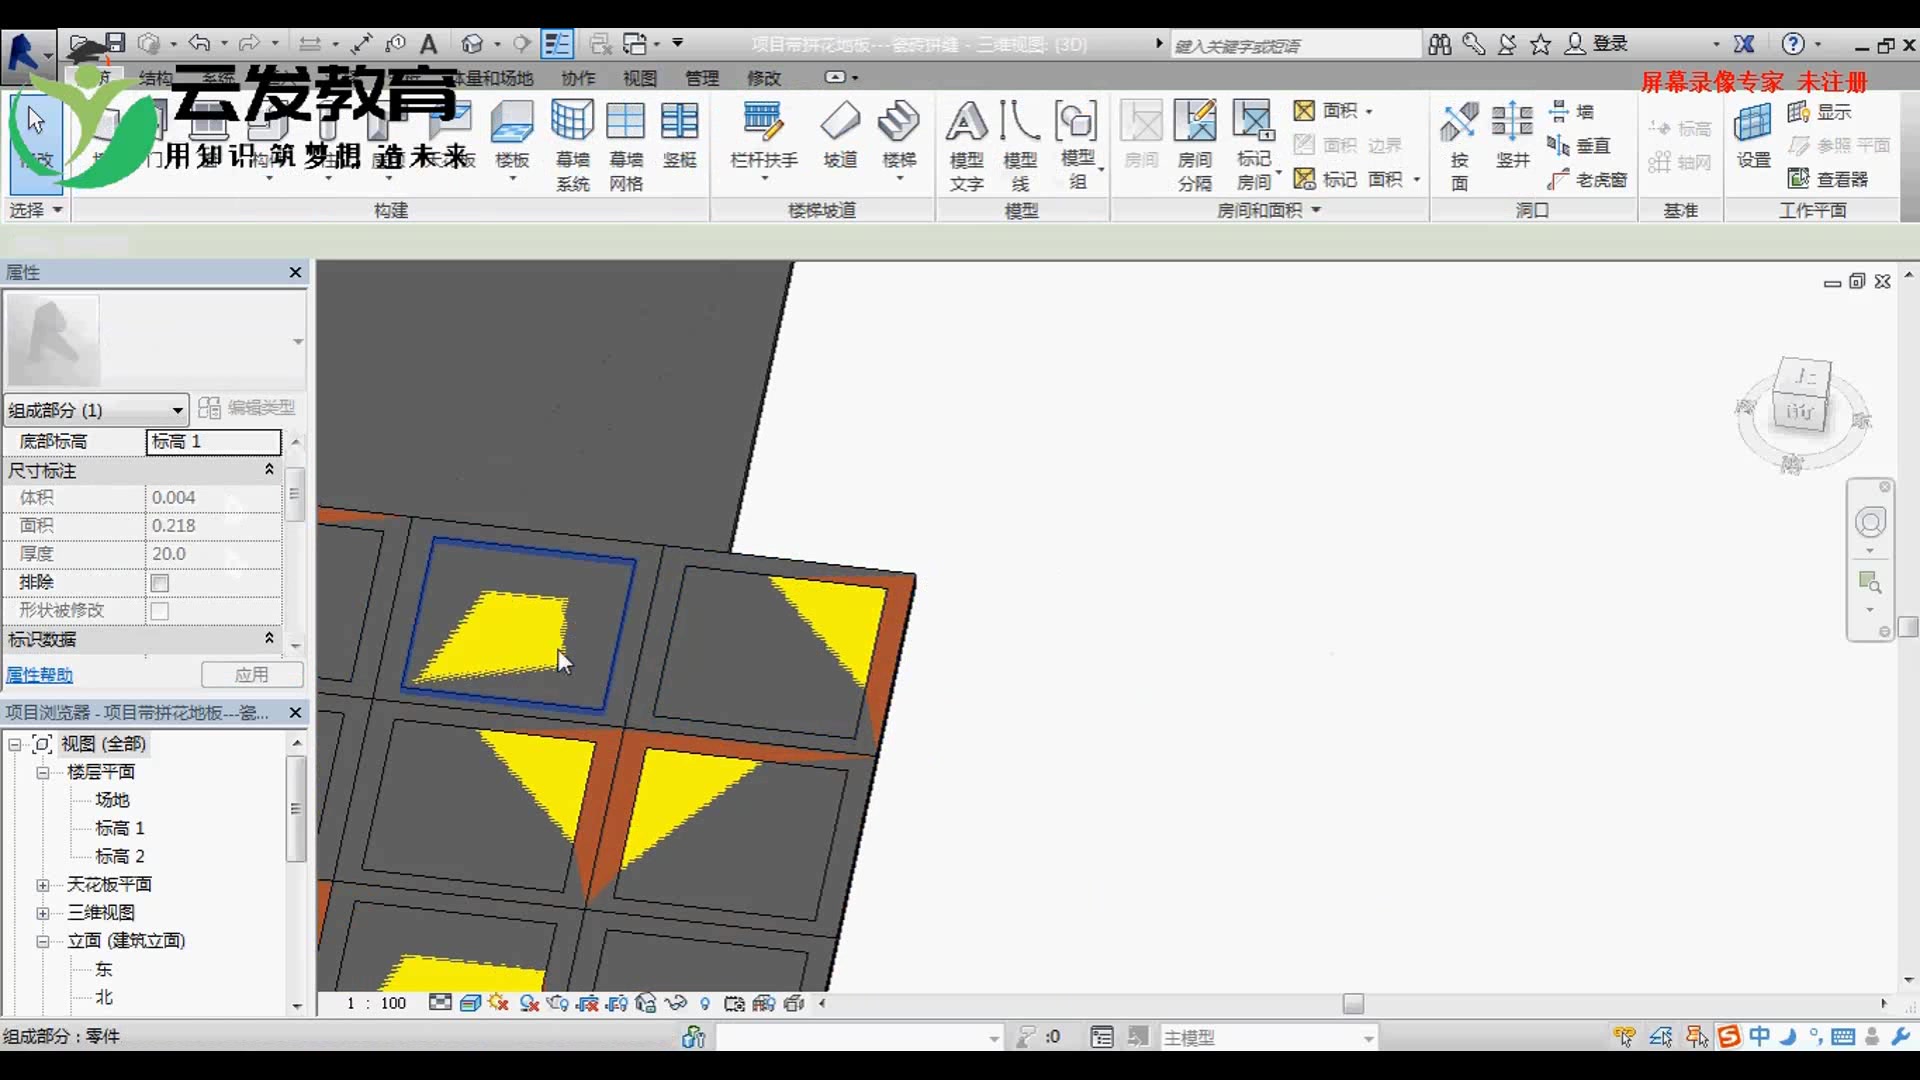
Task: Check the 排除 checkbox in Properties
Action: 159,582
